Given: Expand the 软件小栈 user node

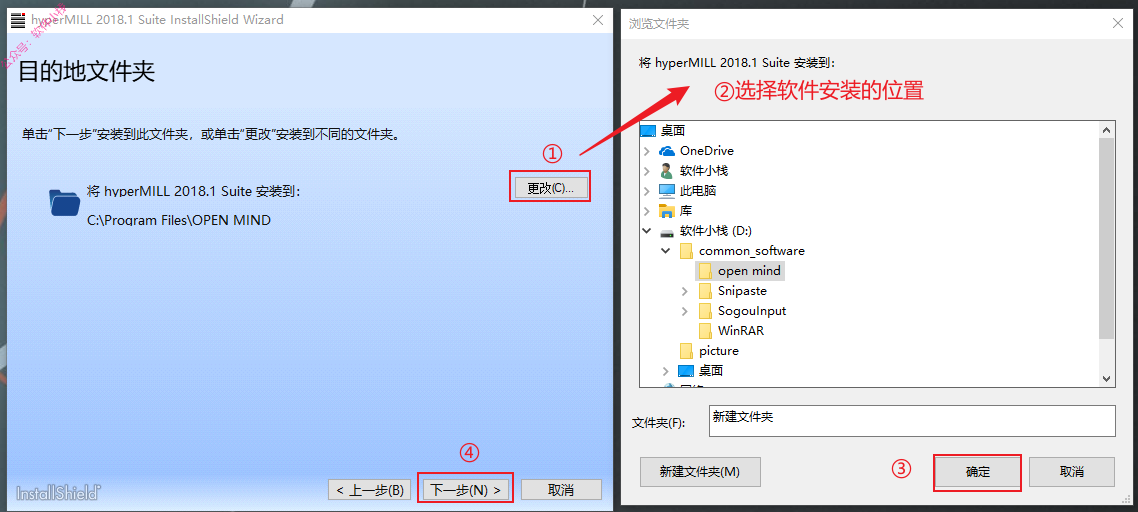Looking at the screenshot, I should point(647,171).
